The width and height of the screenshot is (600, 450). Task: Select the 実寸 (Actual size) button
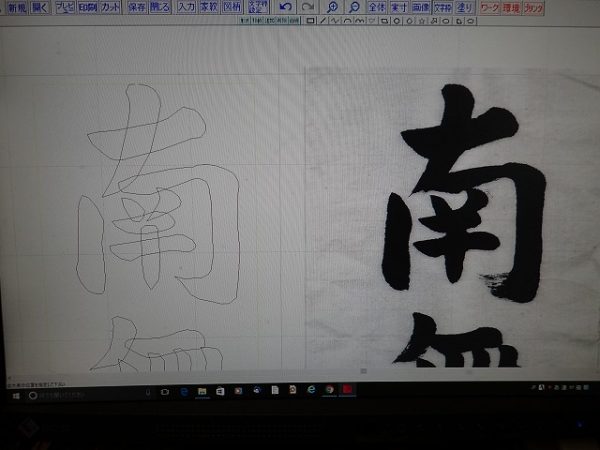[x=399, y=7]
